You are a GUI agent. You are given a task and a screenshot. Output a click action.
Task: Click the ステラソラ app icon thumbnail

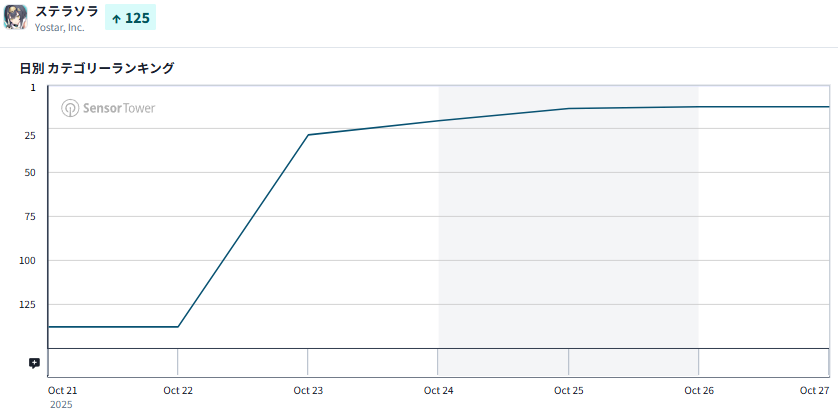[16, 18]
